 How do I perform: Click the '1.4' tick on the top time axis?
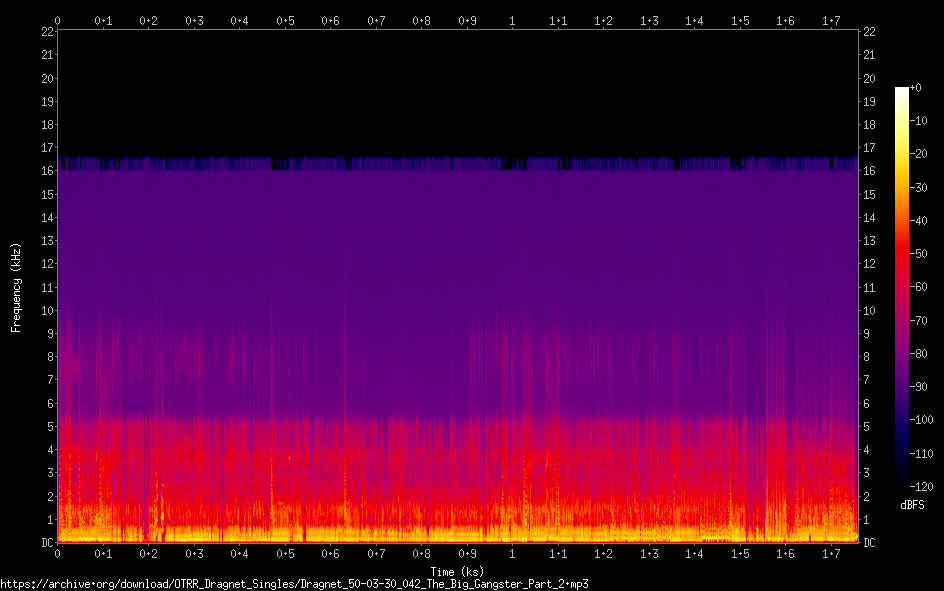pos(694,20)
